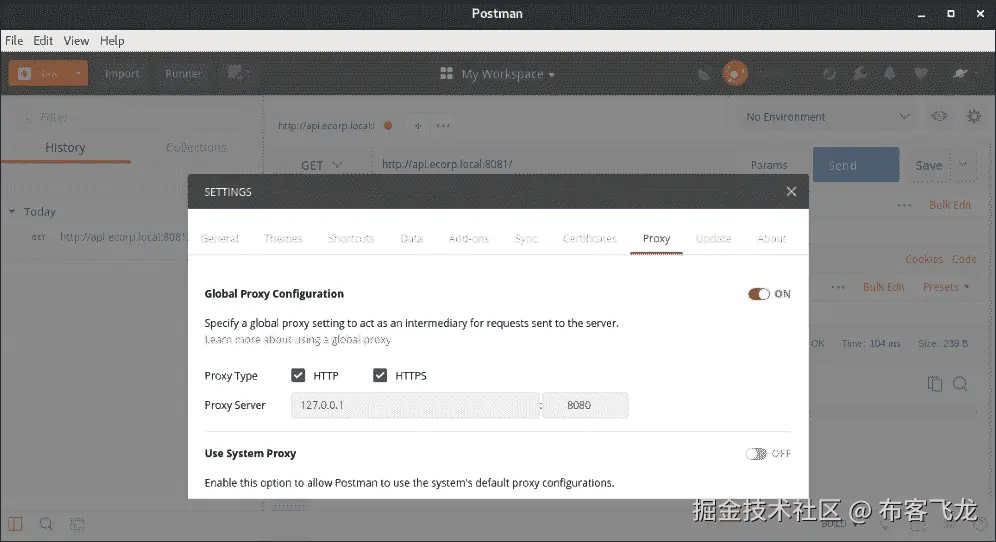
Task: Click the Params button
Action: tap(769, 165)
